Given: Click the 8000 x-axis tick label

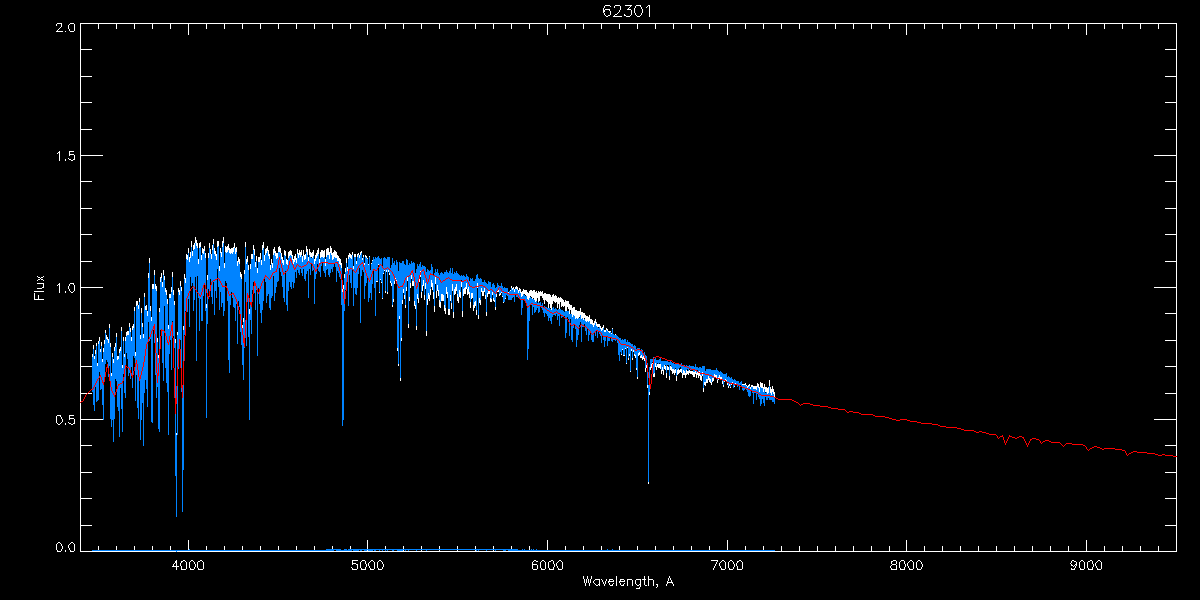Looking at the screenshot, I should click(906, 565).
